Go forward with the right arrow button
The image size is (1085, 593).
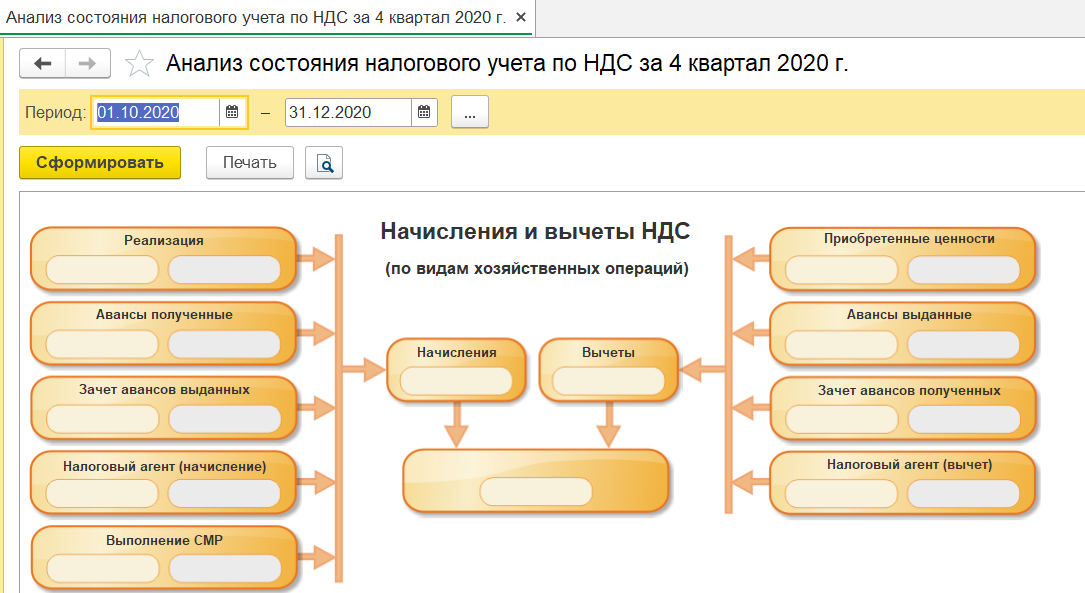87,64
